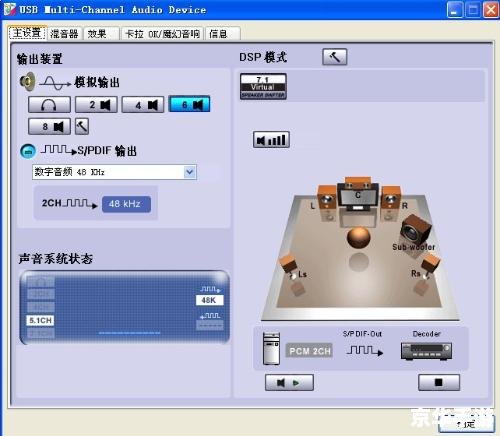The height and width of the screenshot is (436, 500).
Task: Minimize the USB Audio Device window
Action: pos(455,10)
